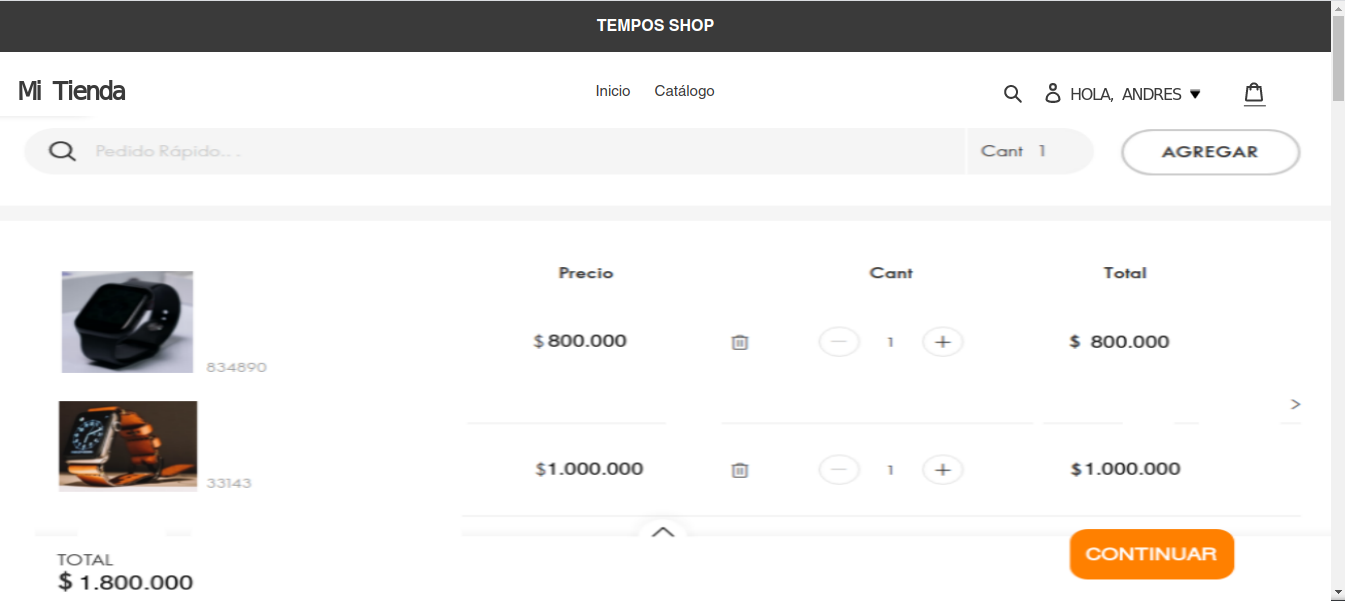Click the header search magnifier icon
This screenshot has height=601, width=1345.
point(1012,94)
